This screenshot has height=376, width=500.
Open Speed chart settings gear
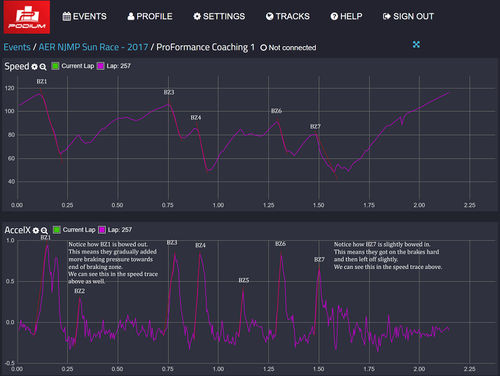[34, 67]
